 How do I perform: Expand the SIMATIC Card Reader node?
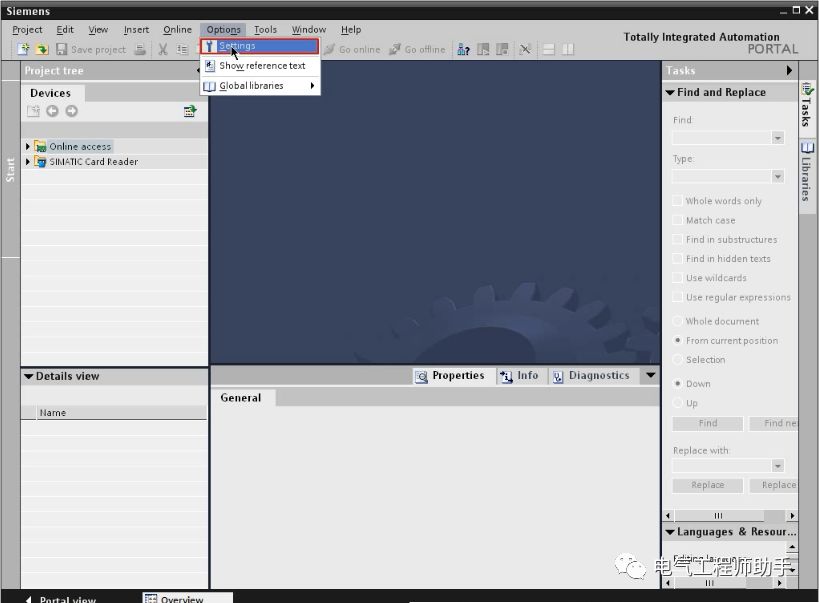28,161
